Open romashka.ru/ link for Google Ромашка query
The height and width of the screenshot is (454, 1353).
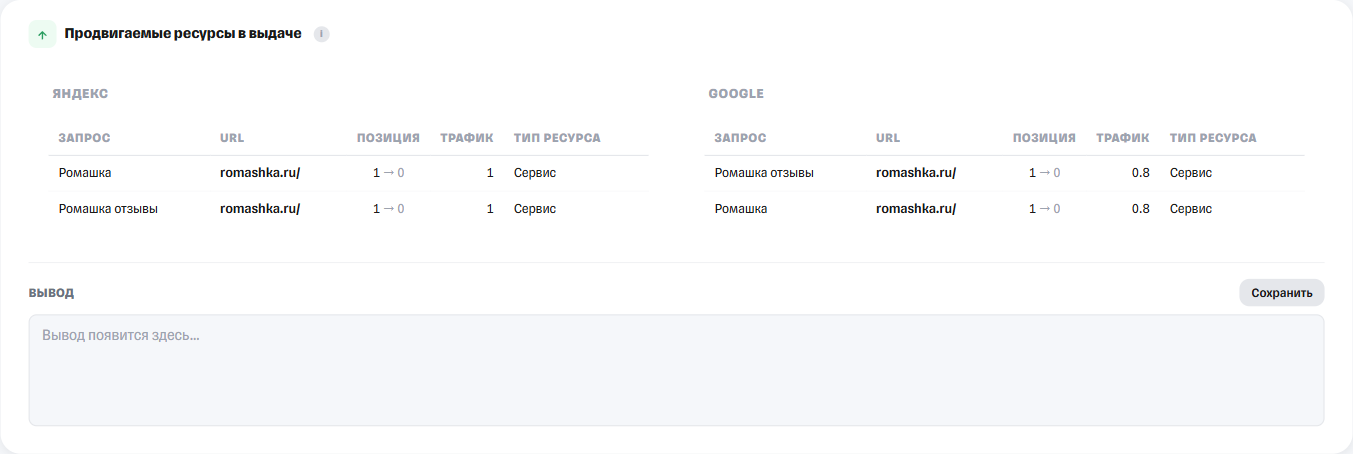point(916,209)
